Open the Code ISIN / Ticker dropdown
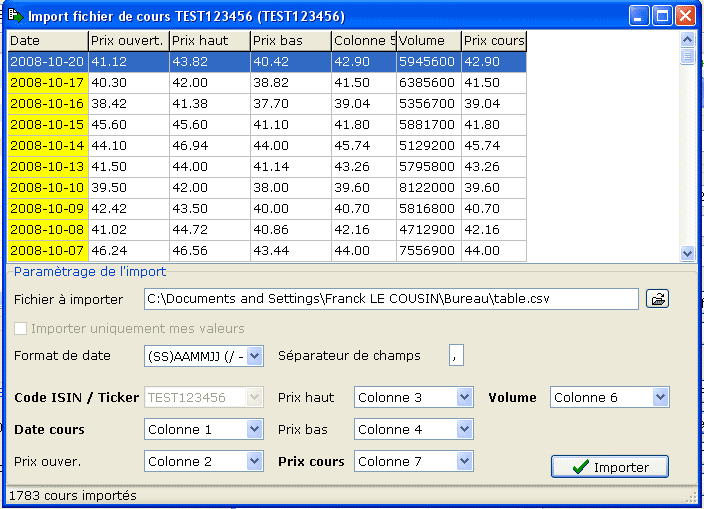This screenshot has height=509, width=704. (255, 397)
